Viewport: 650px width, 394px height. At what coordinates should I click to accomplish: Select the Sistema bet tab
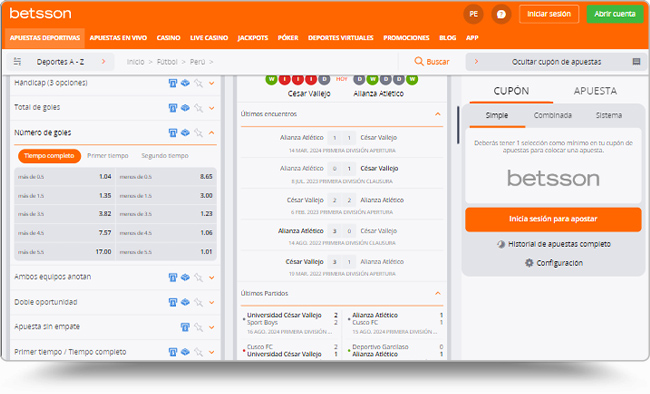tap(609, 115)
